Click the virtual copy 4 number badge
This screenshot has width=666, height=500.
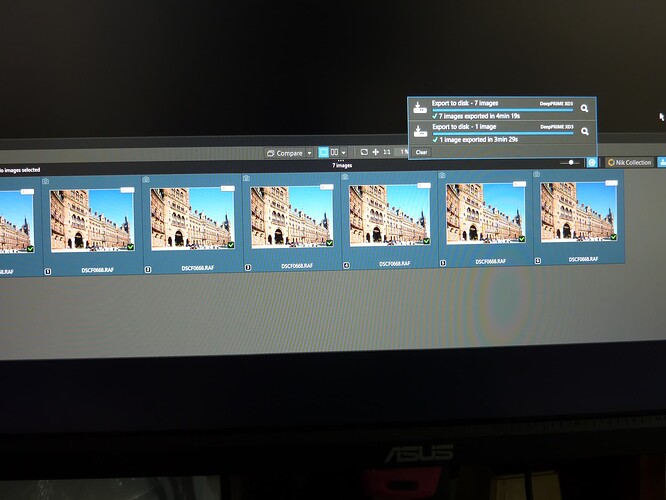346,266
